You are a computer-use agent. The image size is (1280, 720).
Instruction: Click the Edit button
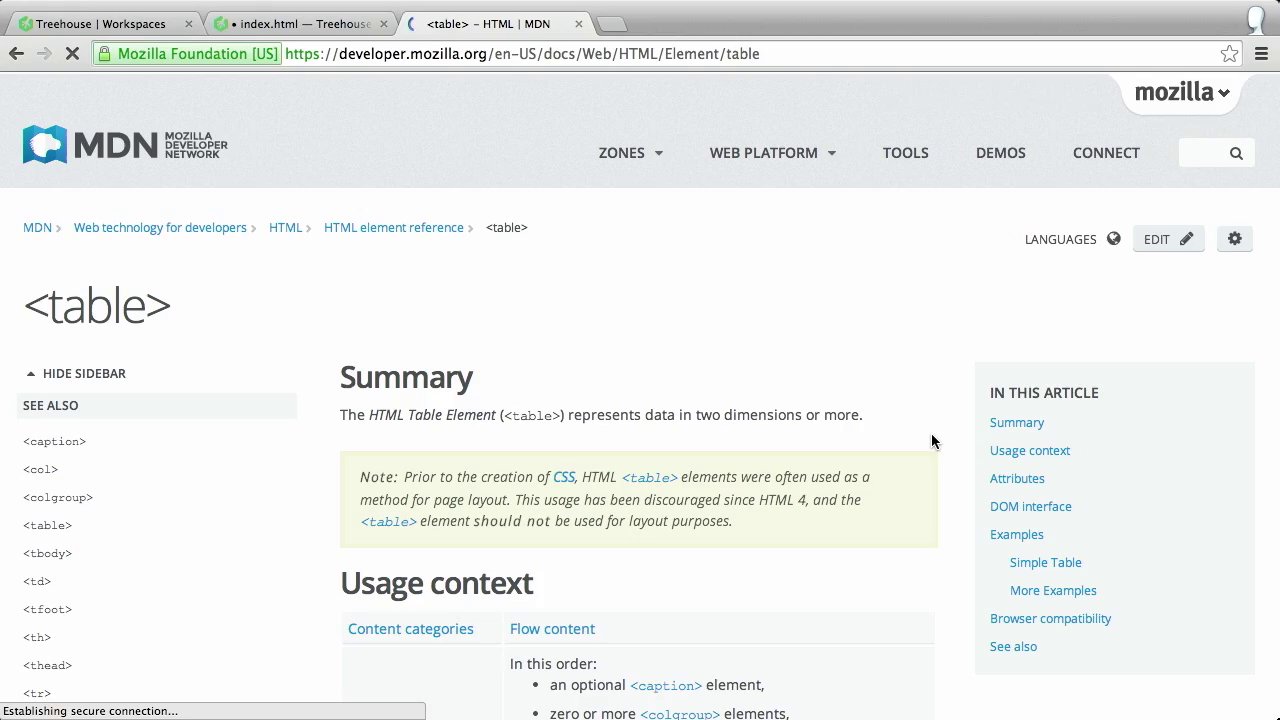point(1168,239)
